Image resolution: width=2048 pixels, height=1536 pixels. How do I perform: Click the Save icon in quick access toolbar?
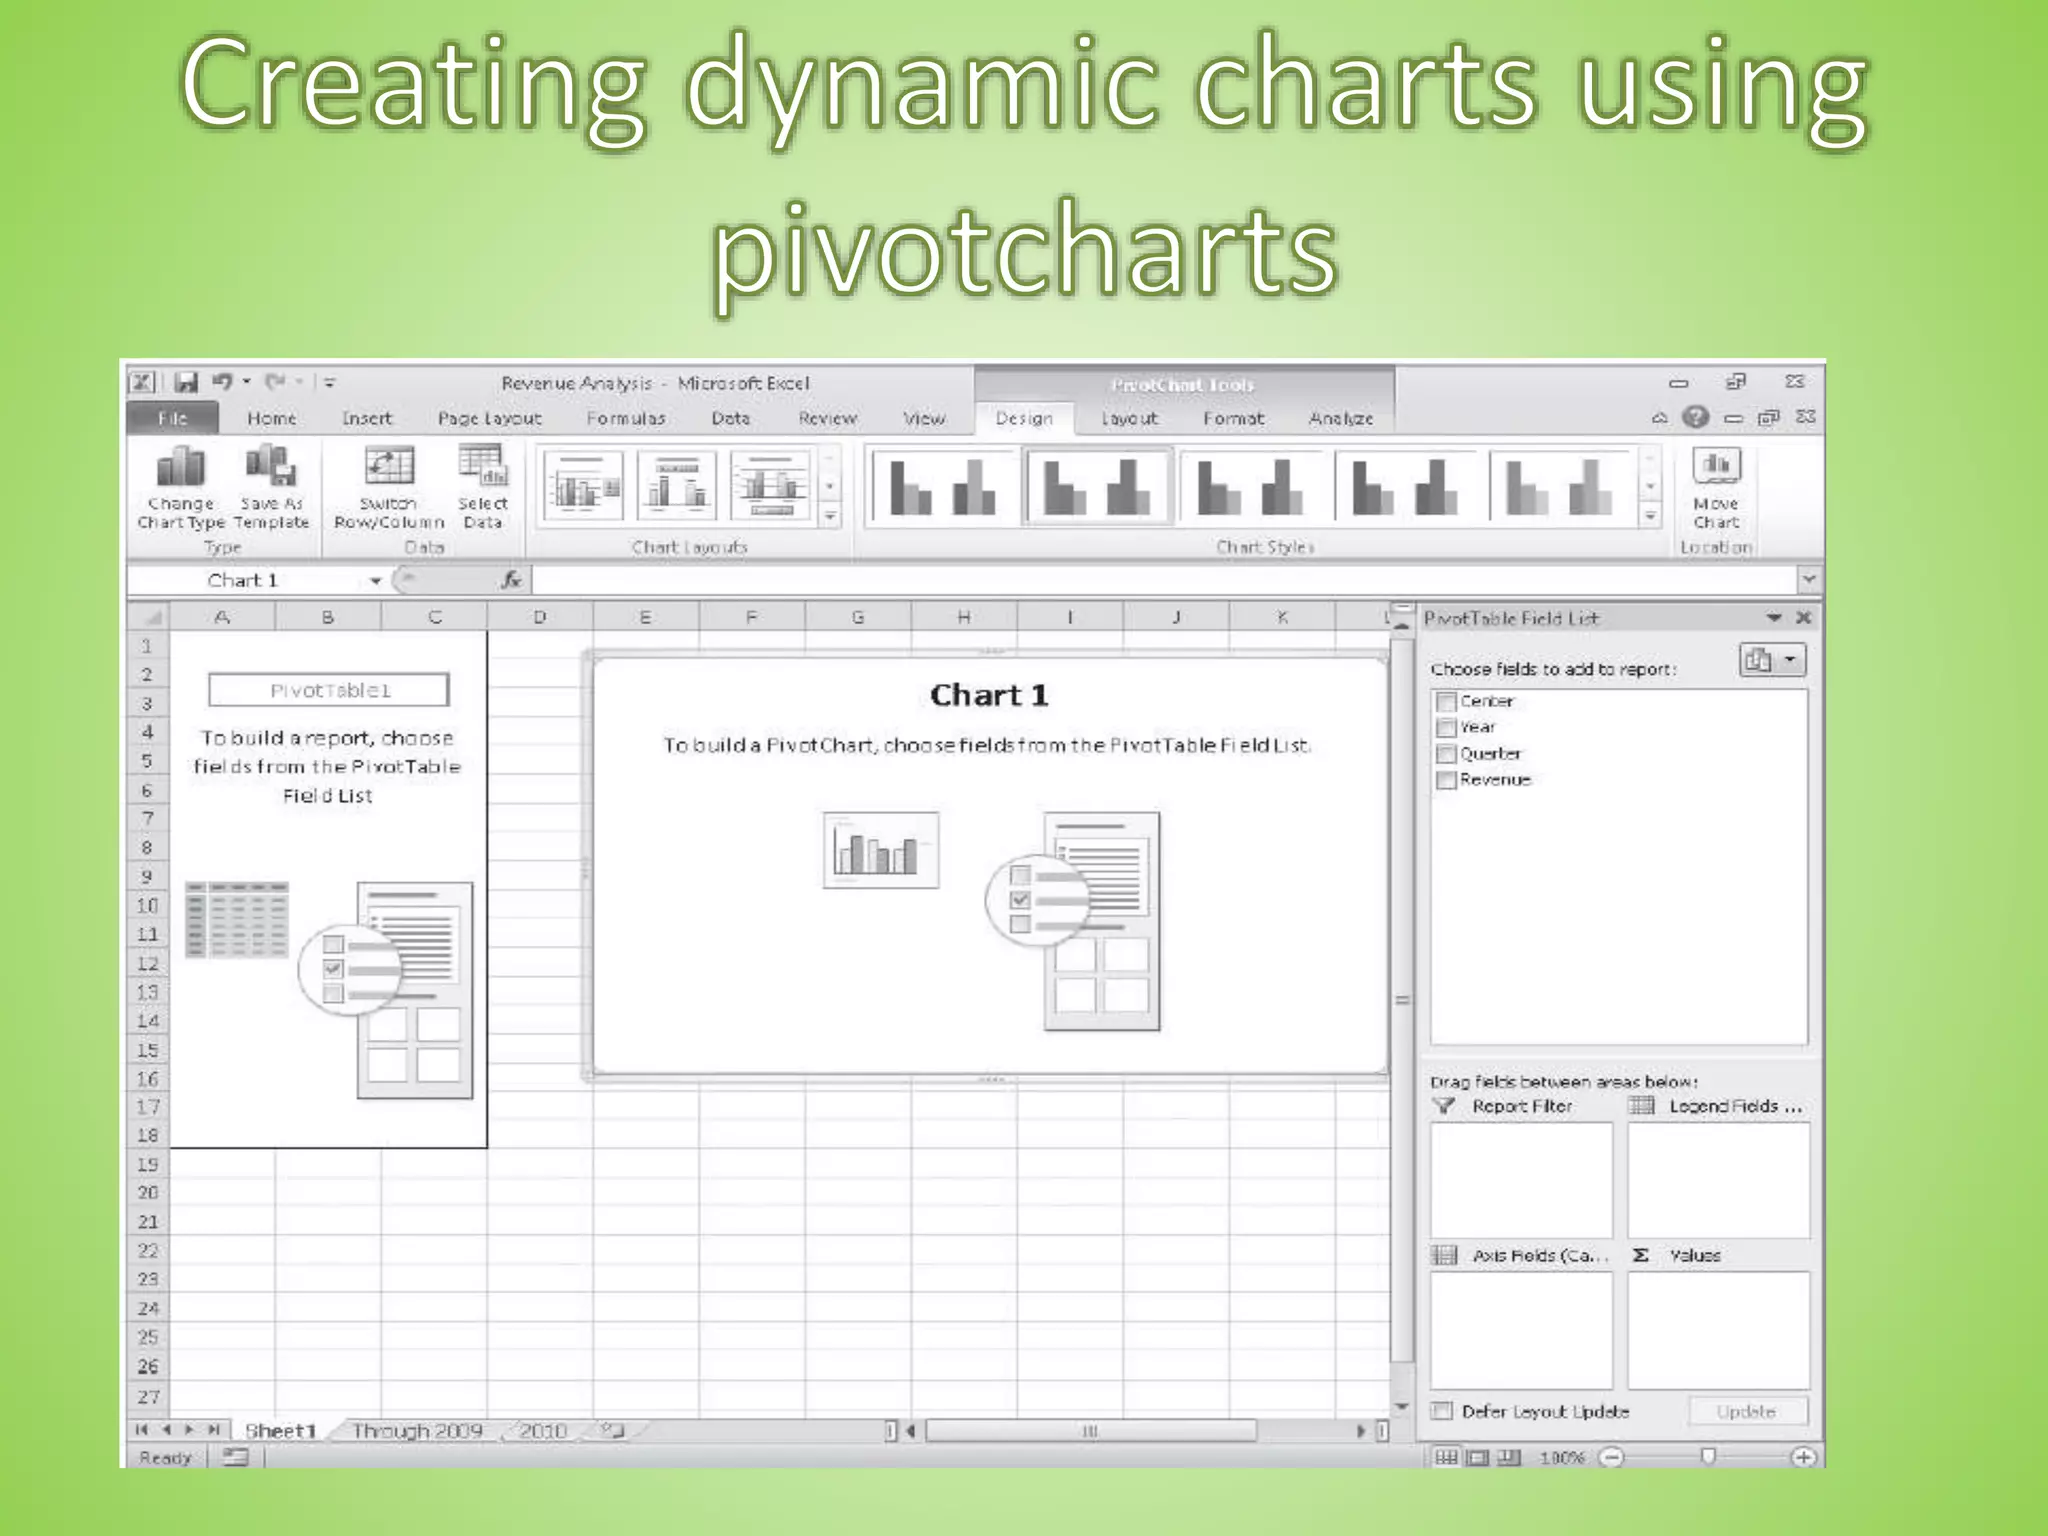coord(186,383)
